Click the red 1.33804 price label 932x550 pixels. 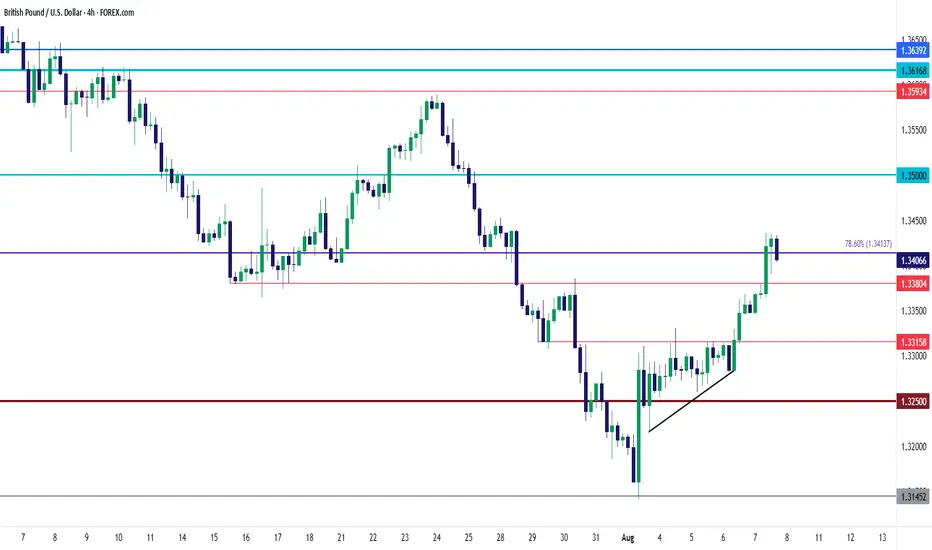click(913, 284)
